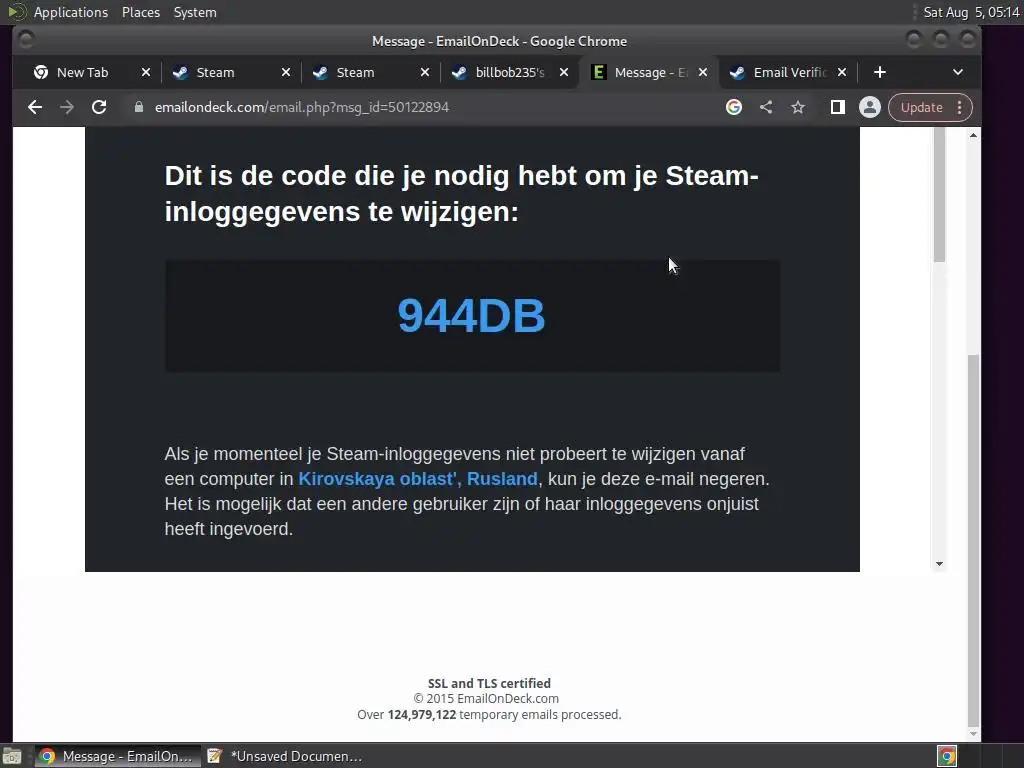Open Chrome's three-dot menu

[x=959, y=107]
